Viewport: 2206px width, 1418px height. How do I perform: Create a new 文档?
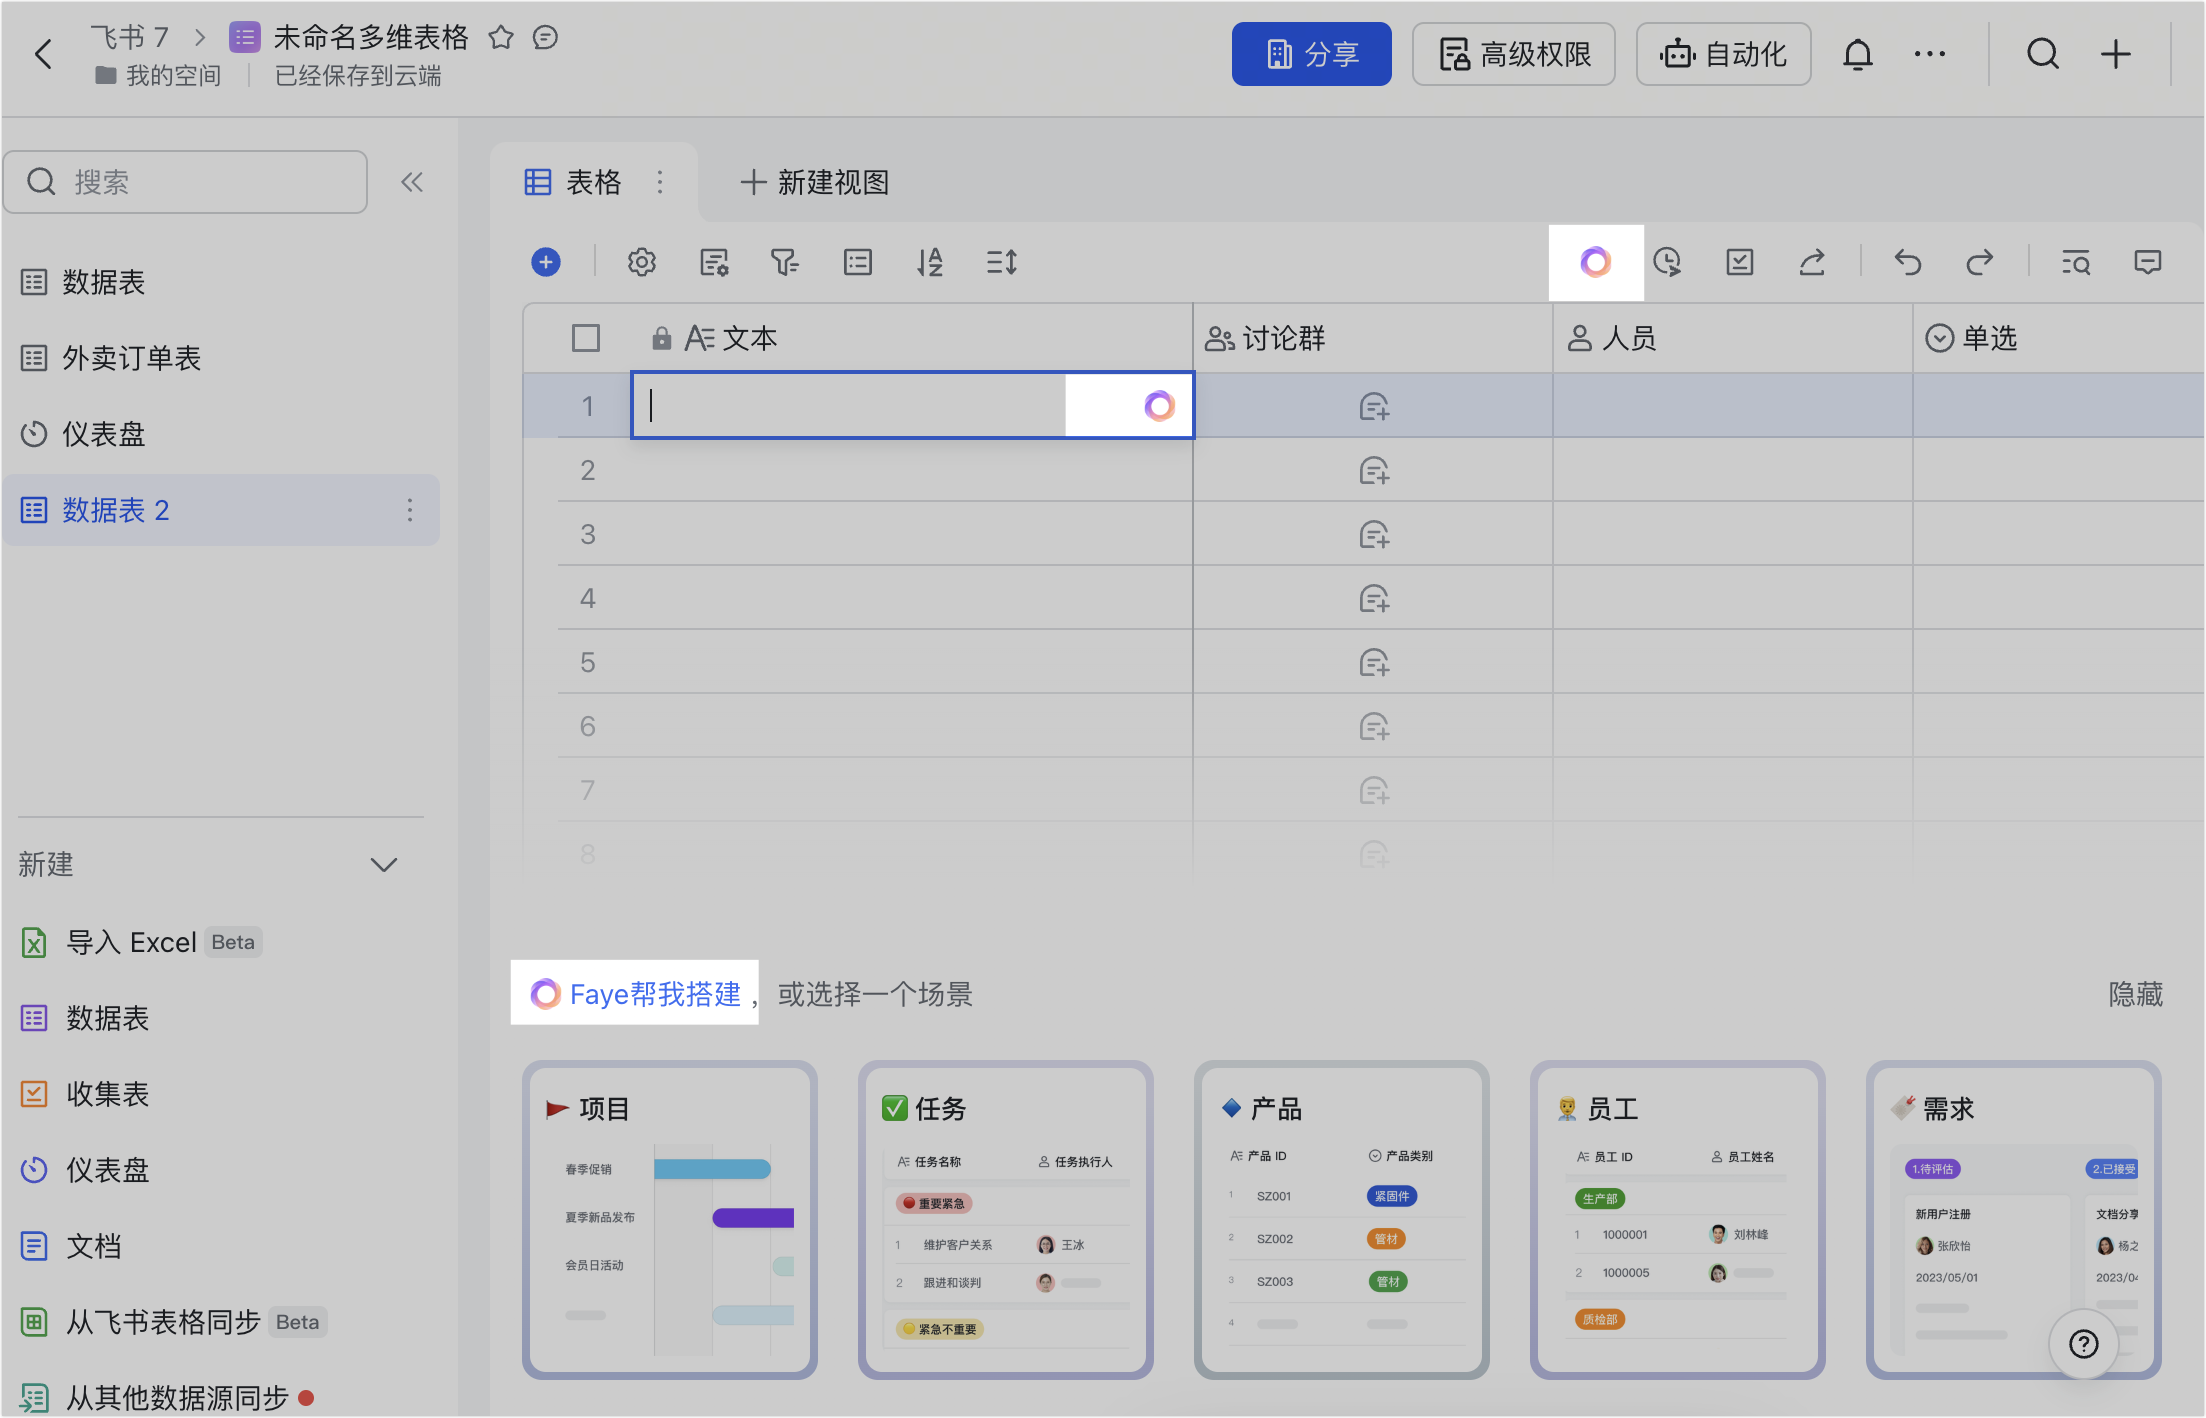(x=71, y=1246)
